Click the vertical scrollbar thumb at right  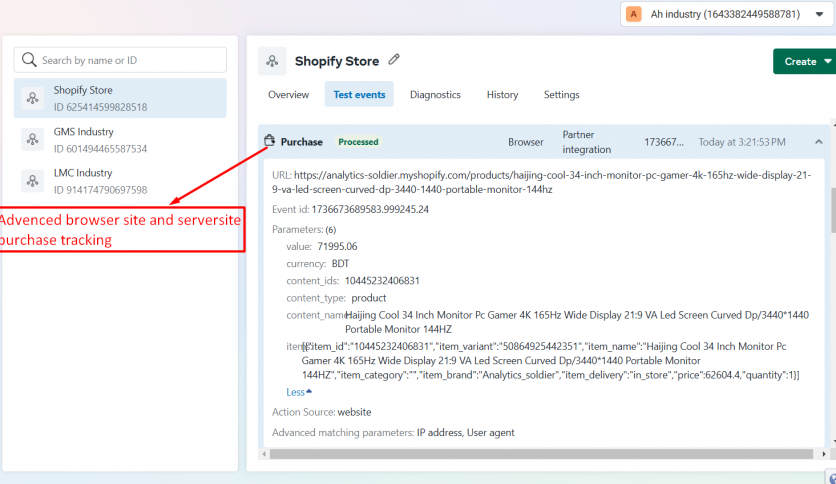click(x=833, y=210)
